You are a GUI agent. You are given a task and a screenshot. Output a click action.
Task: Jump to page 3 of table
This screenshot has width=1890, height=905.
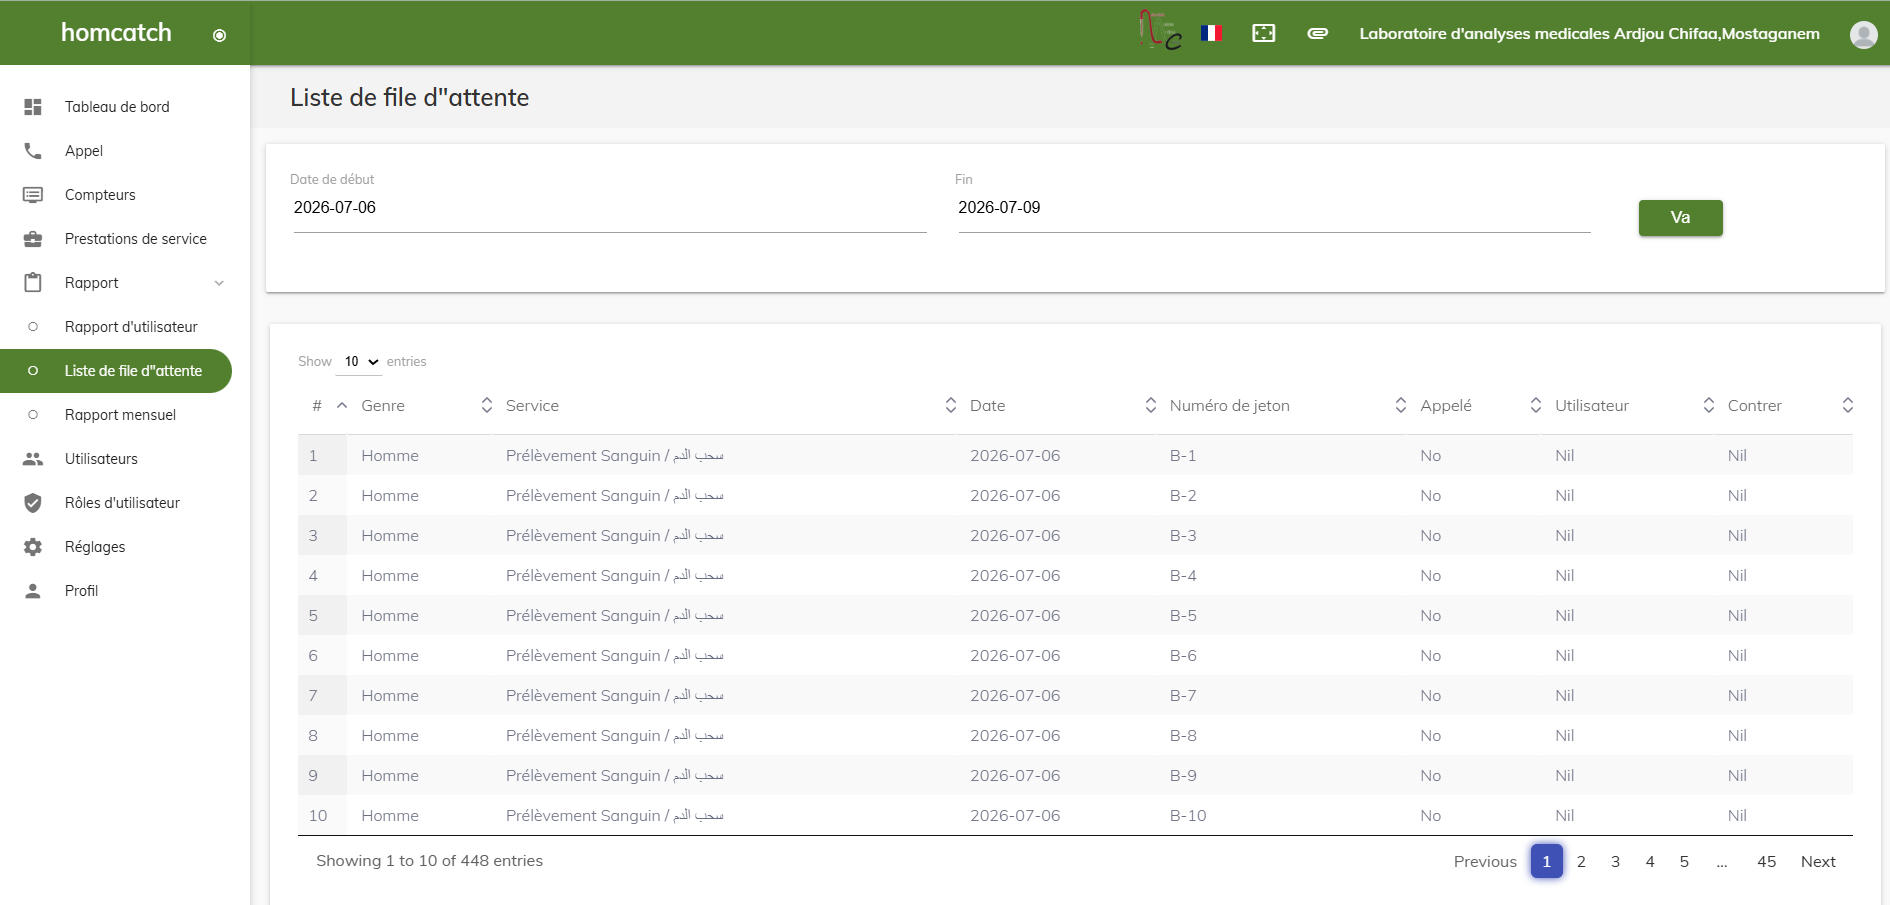click(x=1615, y=862)
